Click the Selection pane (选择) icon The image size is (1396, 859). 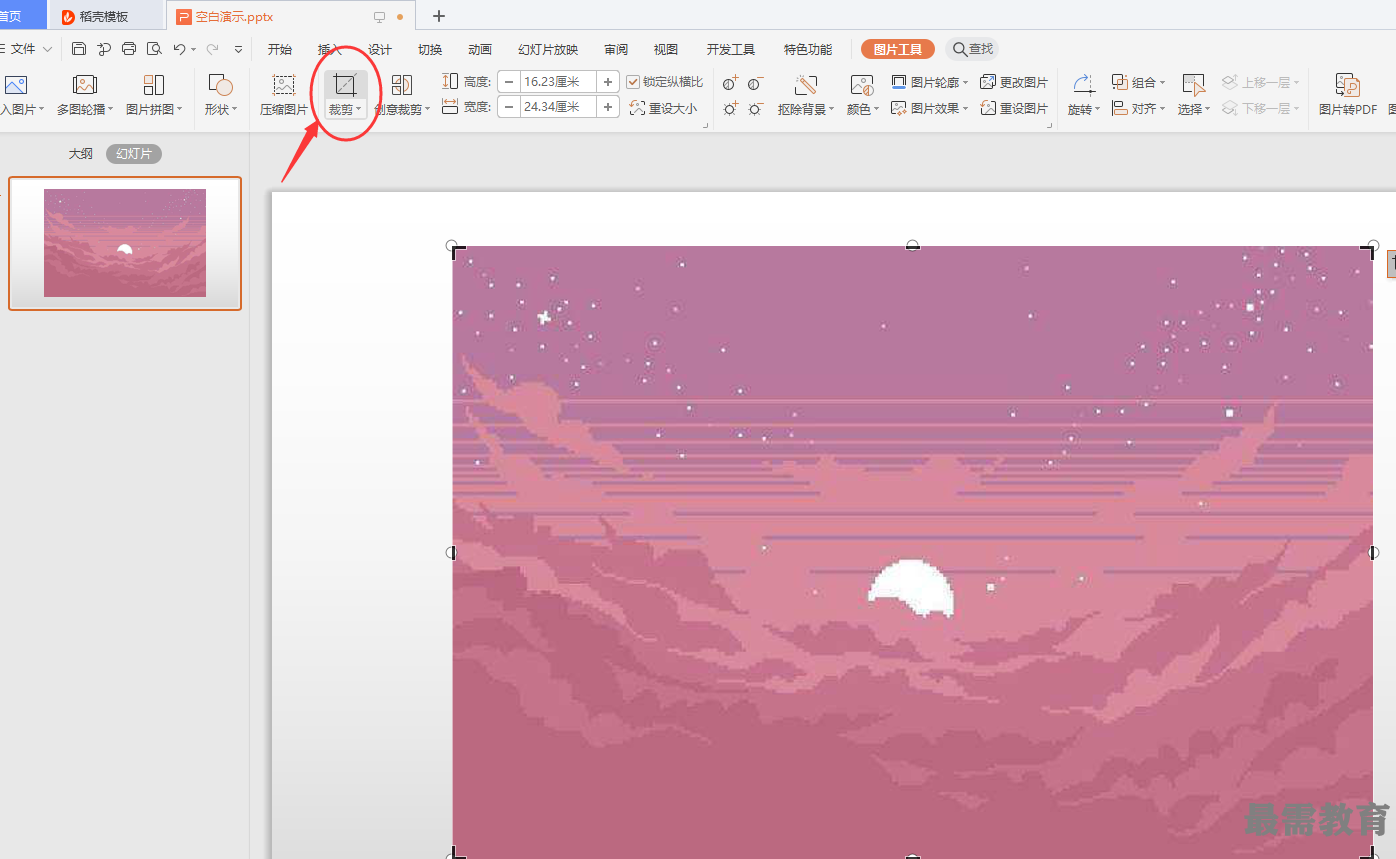pos(1193,85)
